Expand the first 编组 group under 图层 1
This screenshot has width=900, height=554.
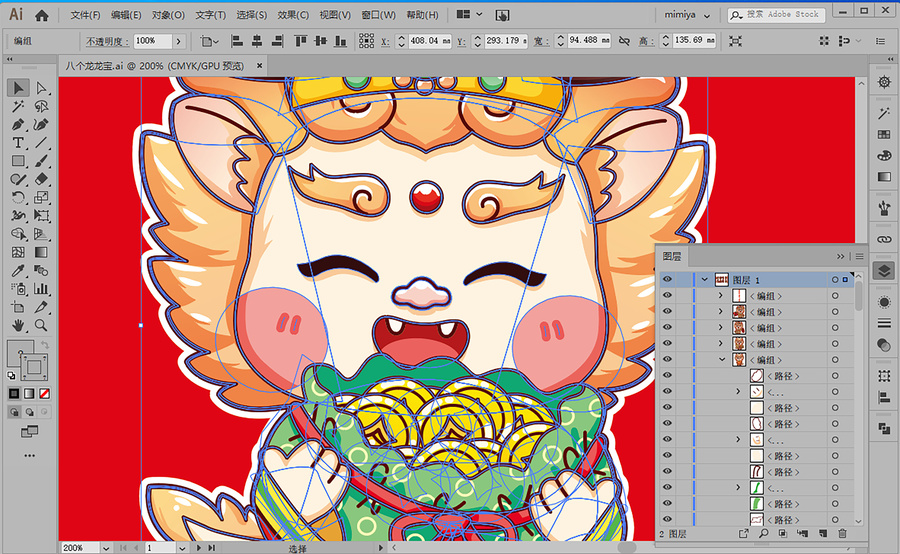coord(721,296)
